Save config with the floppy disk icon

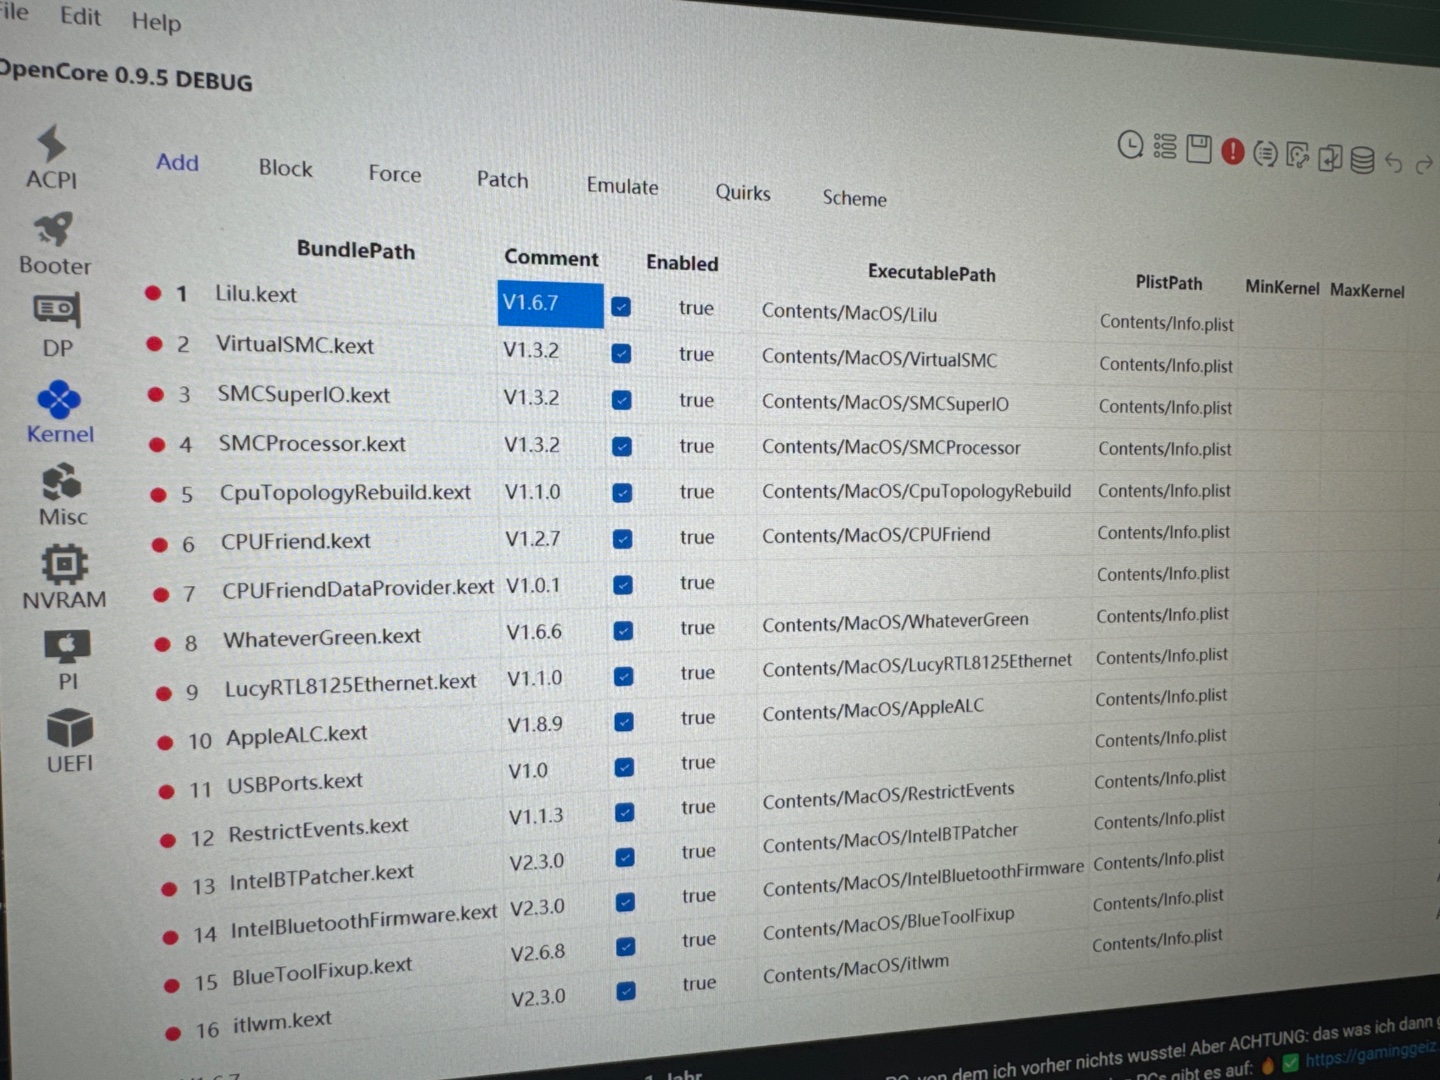(1198, 149)
